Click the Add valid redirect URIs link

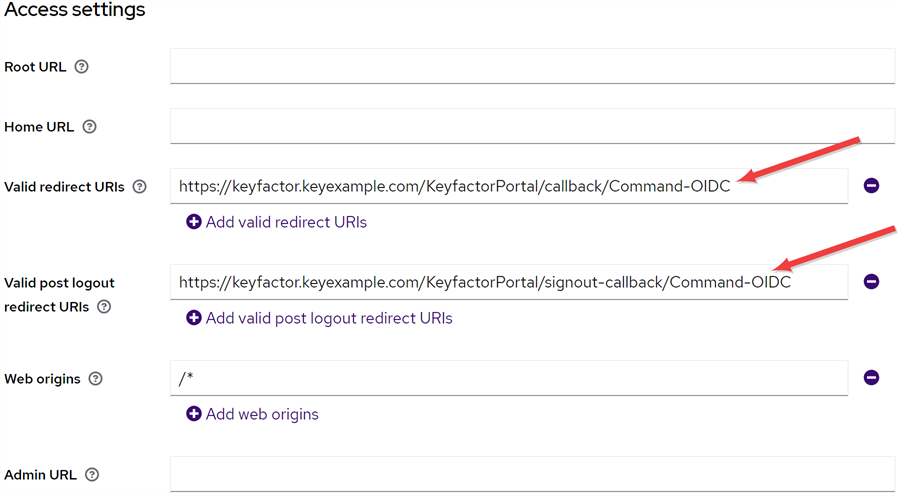tap(285, 222)
